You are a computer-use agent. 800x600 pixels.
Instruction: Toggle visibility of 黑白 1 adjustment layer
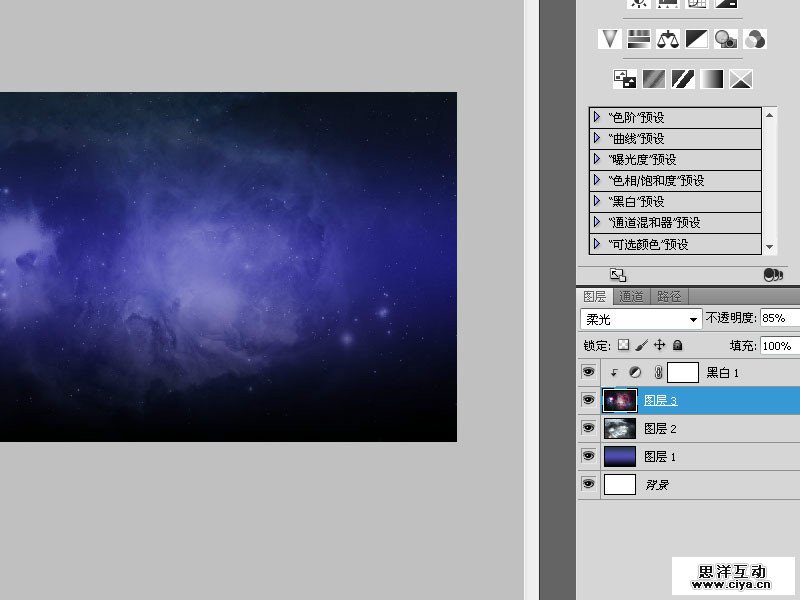[589, 372]
